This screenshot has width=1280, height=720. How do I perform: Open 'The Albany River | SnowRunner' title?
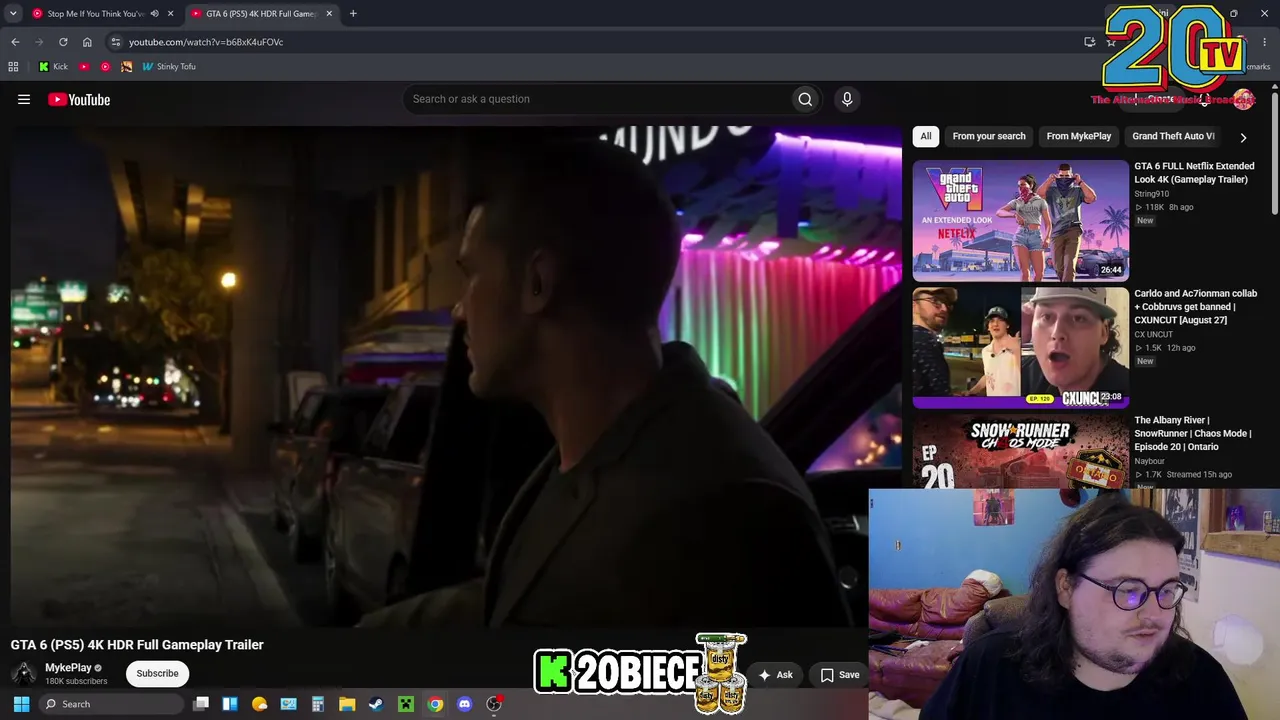1193,434
